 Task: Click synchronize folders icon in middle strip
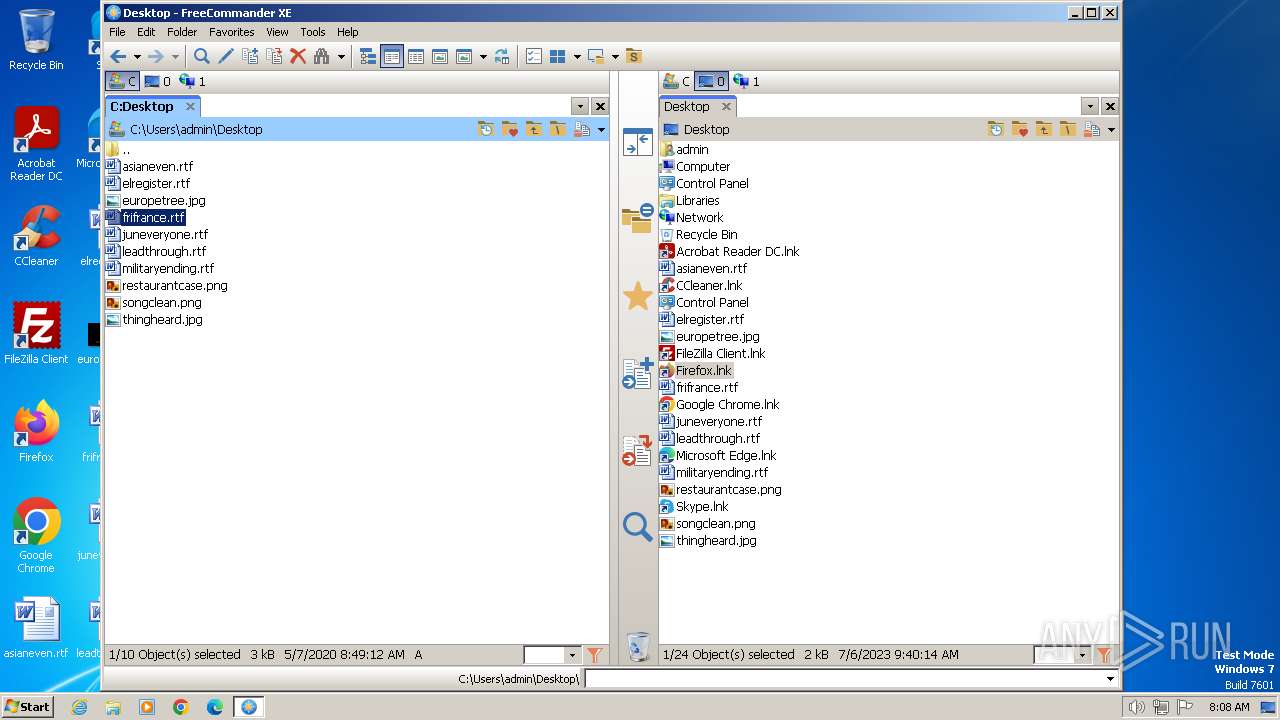click(x=637, y=217)
